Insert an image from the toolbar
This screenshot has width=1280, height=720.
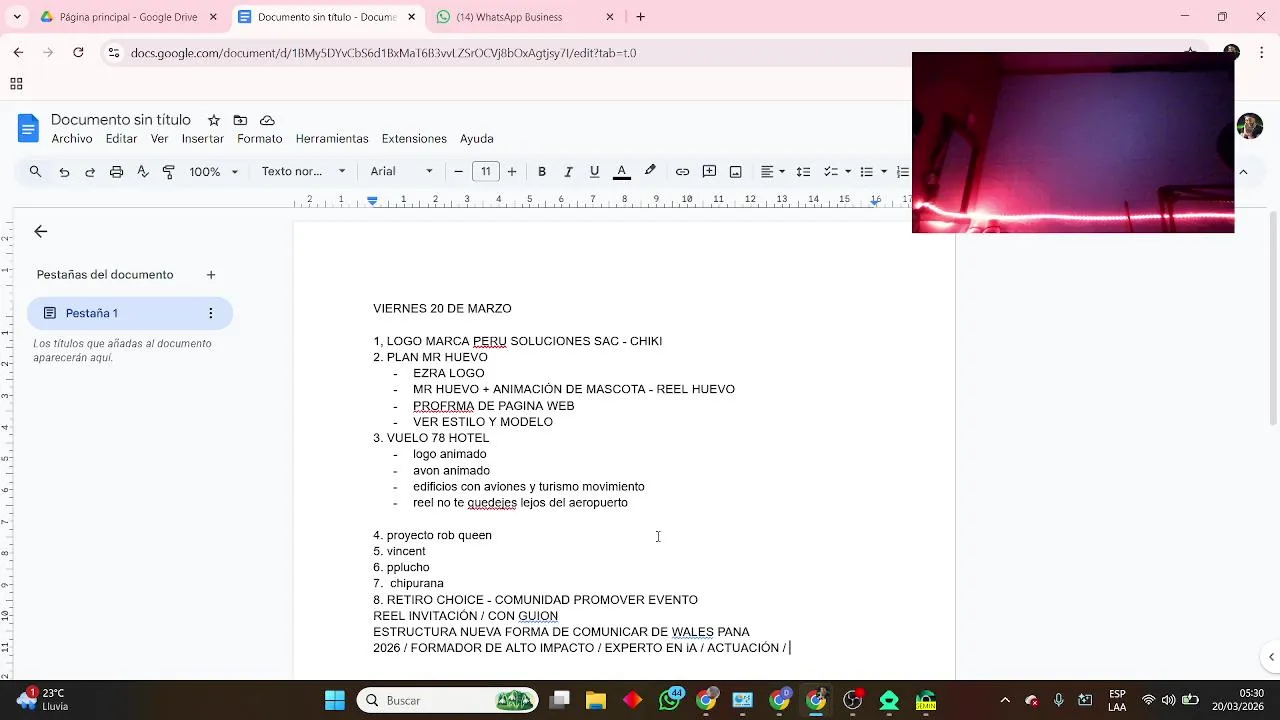tap(736, 172)
